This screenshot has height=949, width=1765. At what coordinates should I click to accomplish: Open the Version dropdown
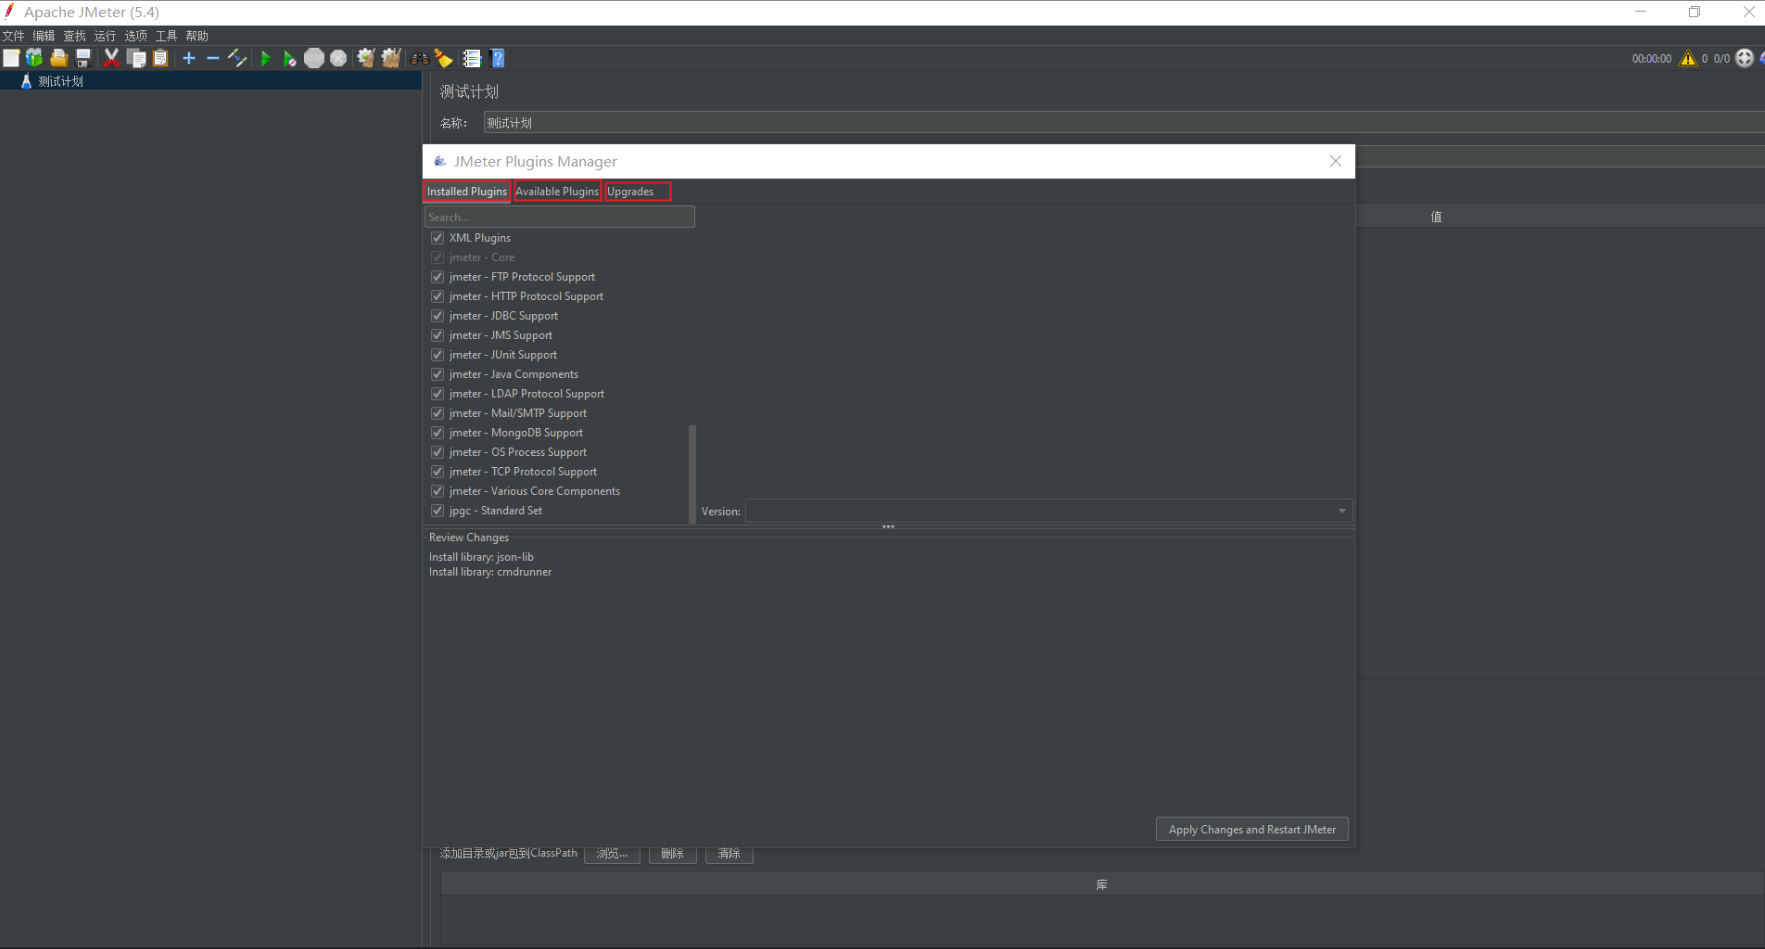pyautogui.click(x=1048, y=511)
